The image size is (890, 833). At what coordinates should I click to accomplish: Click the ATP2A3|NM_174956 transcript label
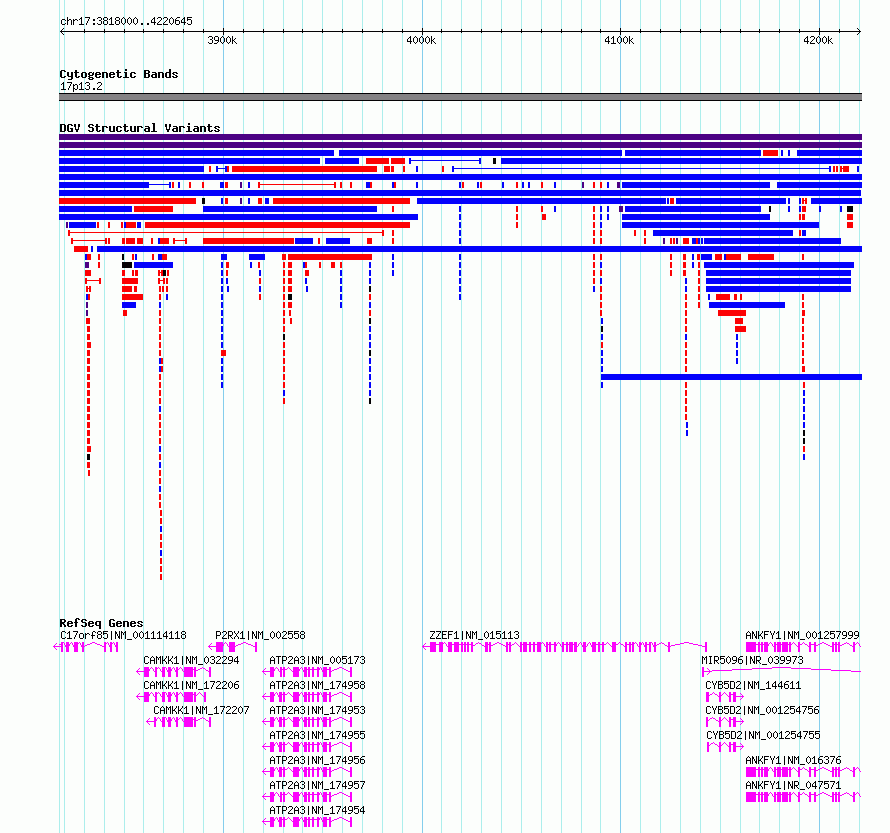point(317,760)
